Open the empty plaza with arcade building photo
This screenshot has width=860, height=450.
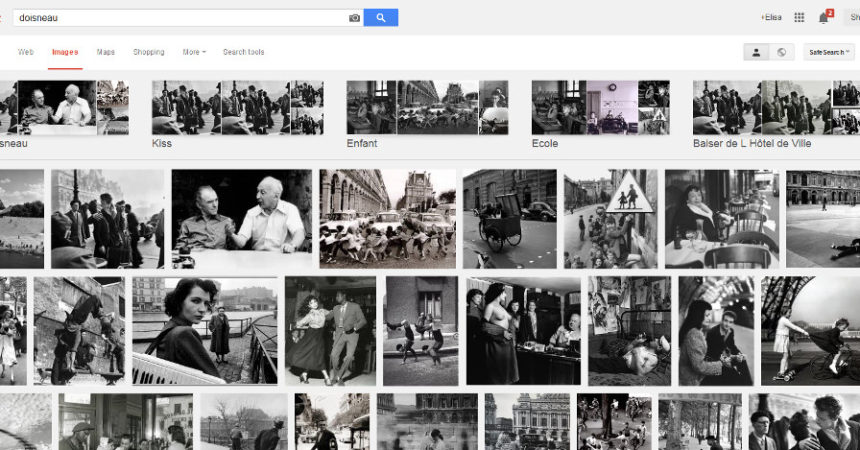[823, 219]
